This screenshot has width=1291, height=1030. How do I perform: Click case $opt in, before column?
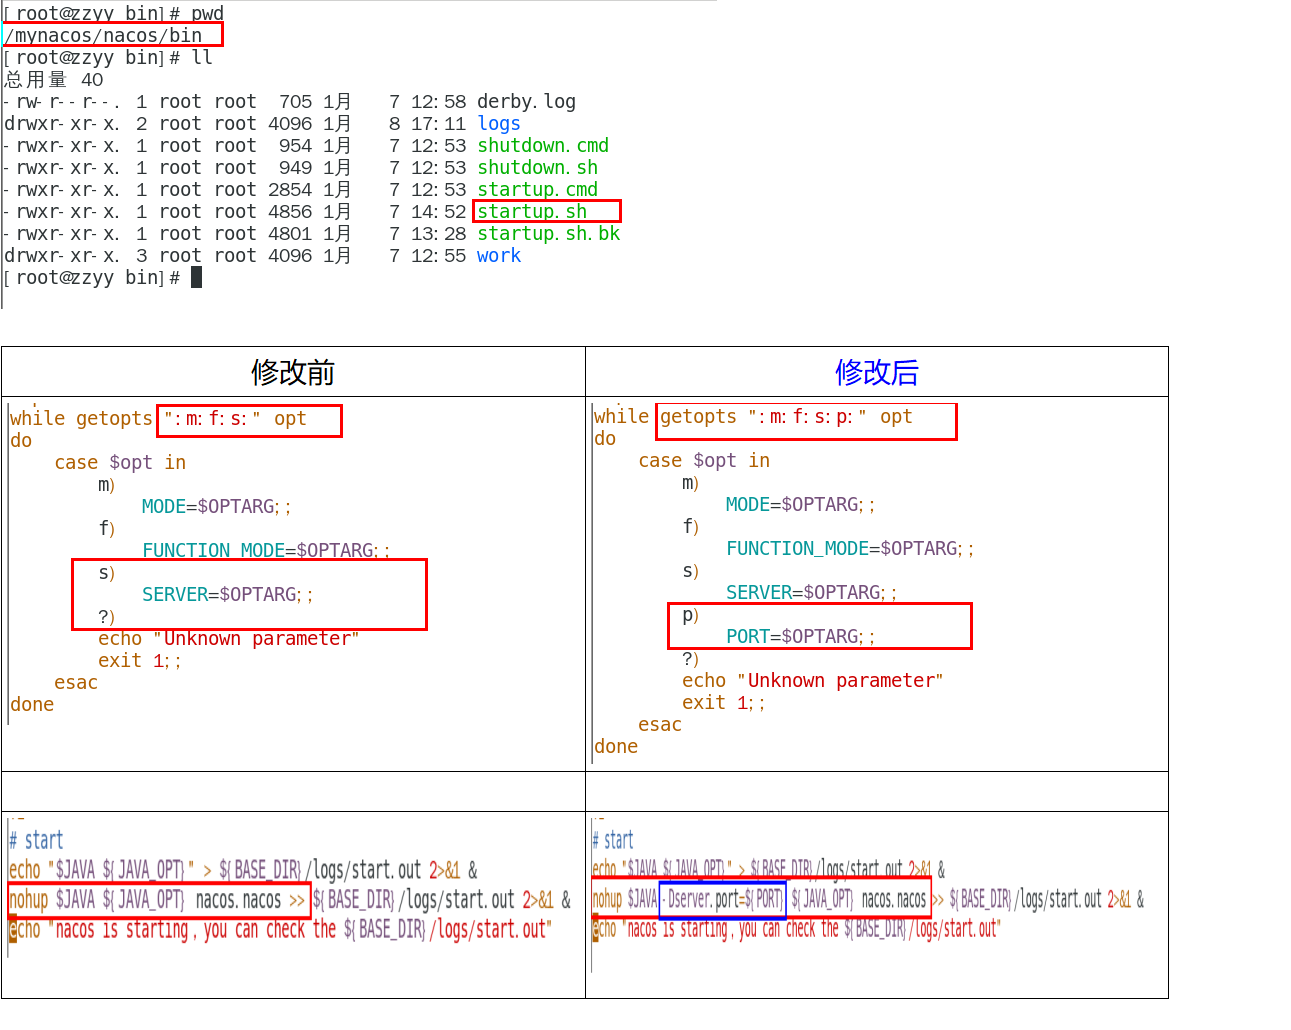coord(120,463)
